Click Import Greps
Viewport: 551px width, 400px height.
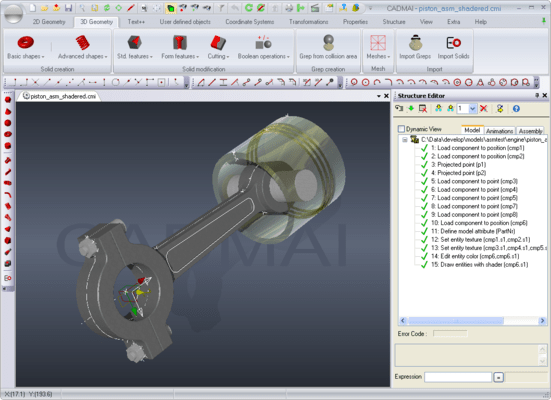point(415,47)
